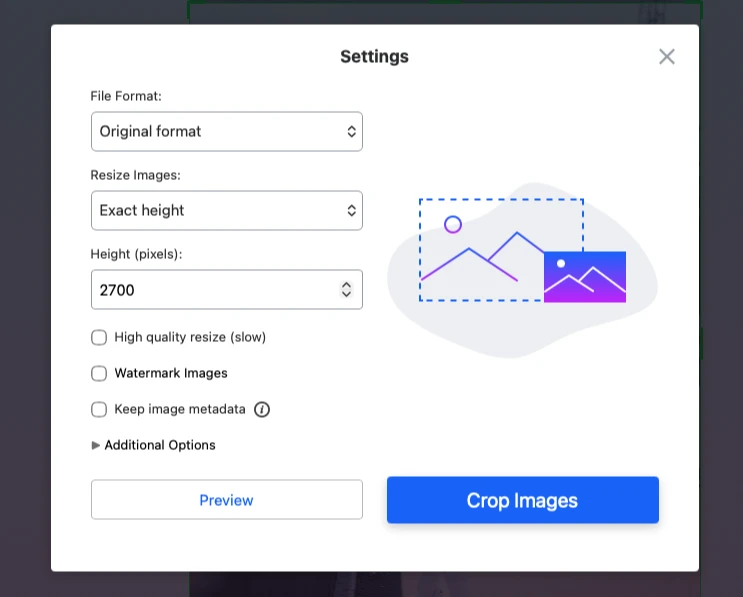Open the Resize Images dropdown
Image resolution: width=743 pixels, height=597 pixels.
pos(226,210)
